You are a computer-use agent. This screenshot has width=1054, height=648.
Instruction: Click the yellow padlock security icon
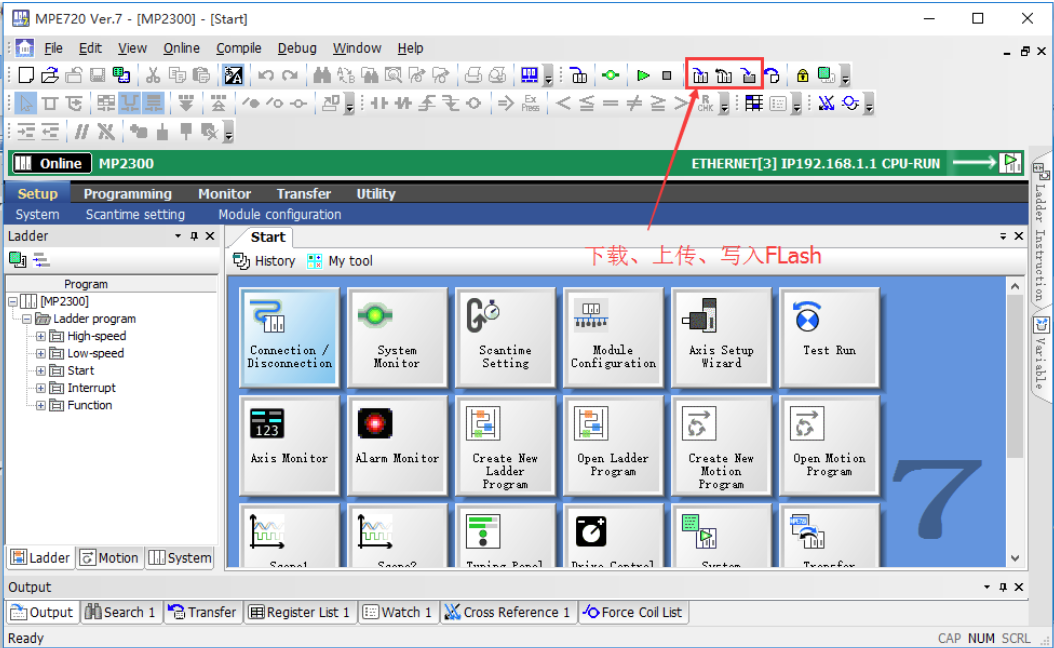click(x=802, y=75)
